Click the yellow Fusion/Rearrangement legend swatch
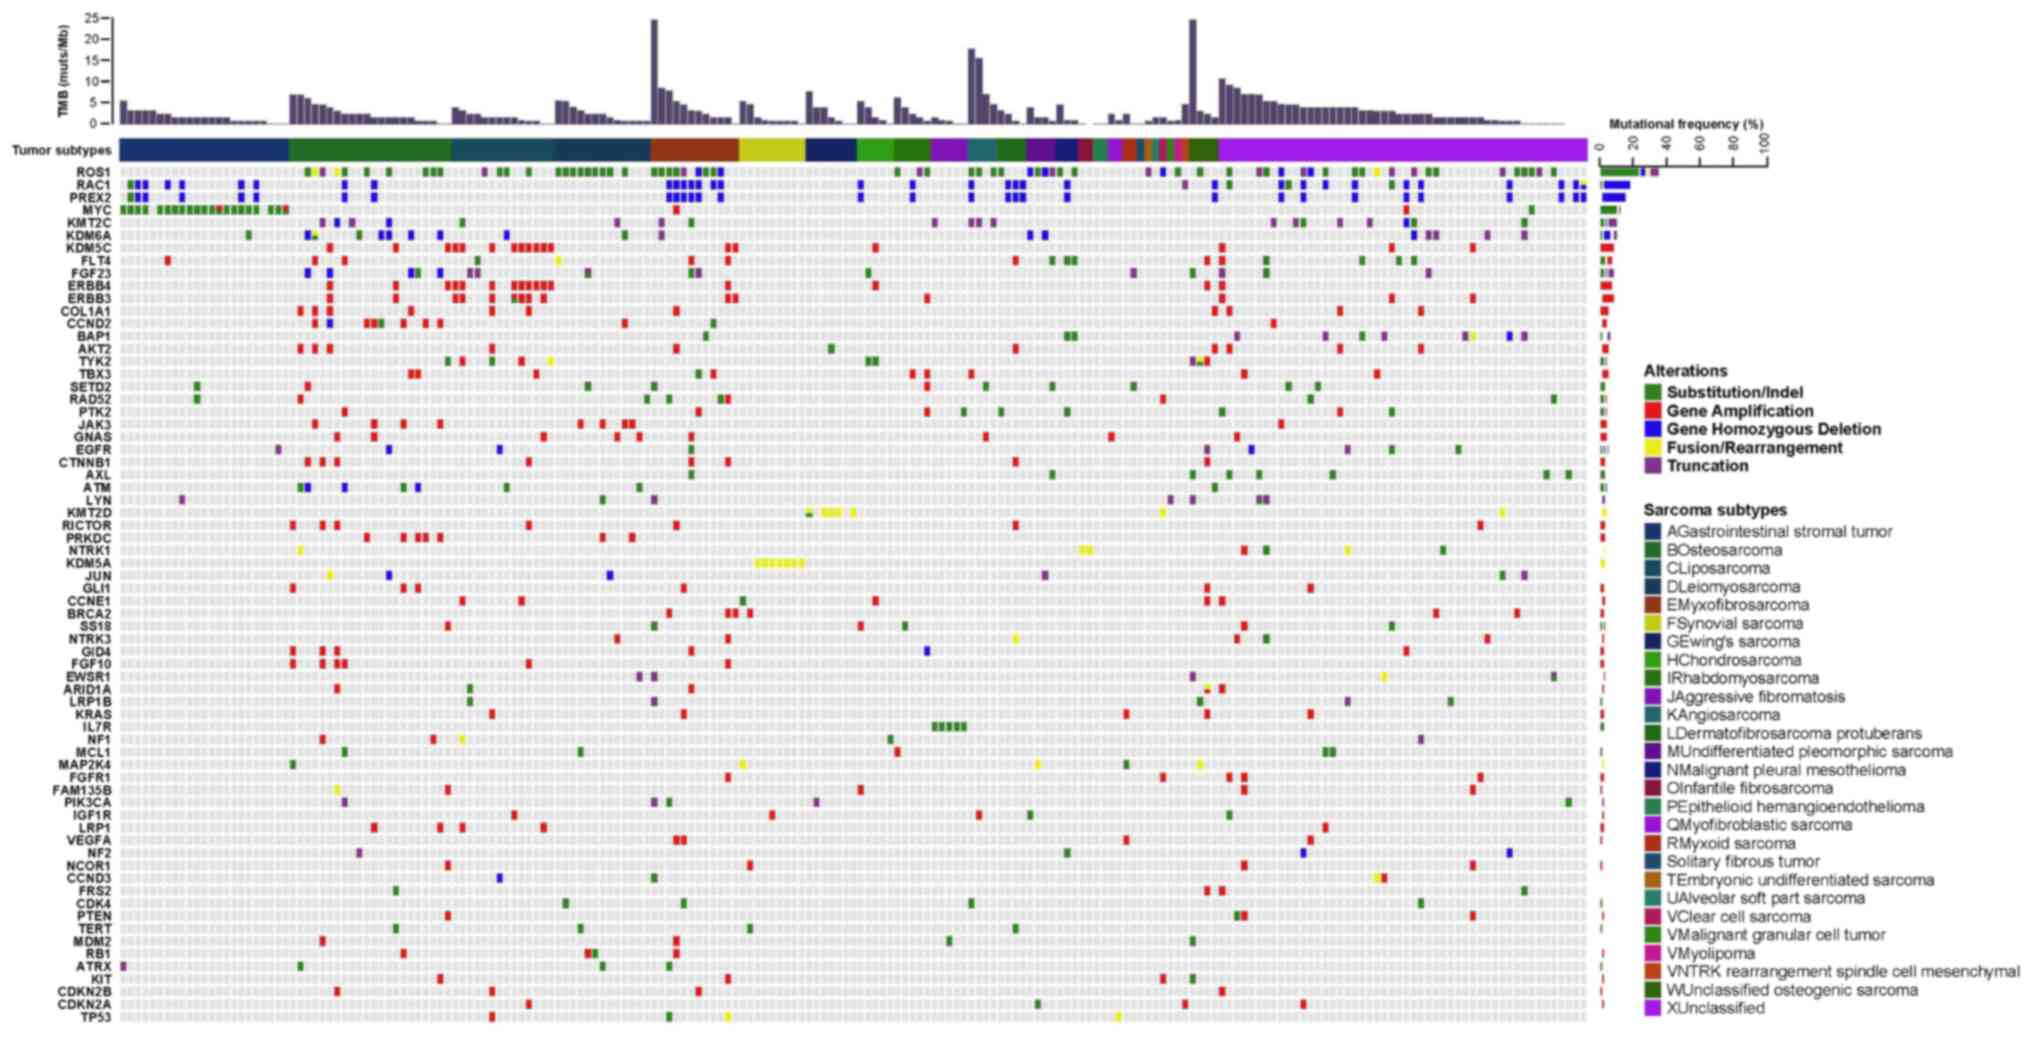Viewport: 2032px width, 1040px height. click(x=1652, y=448)
